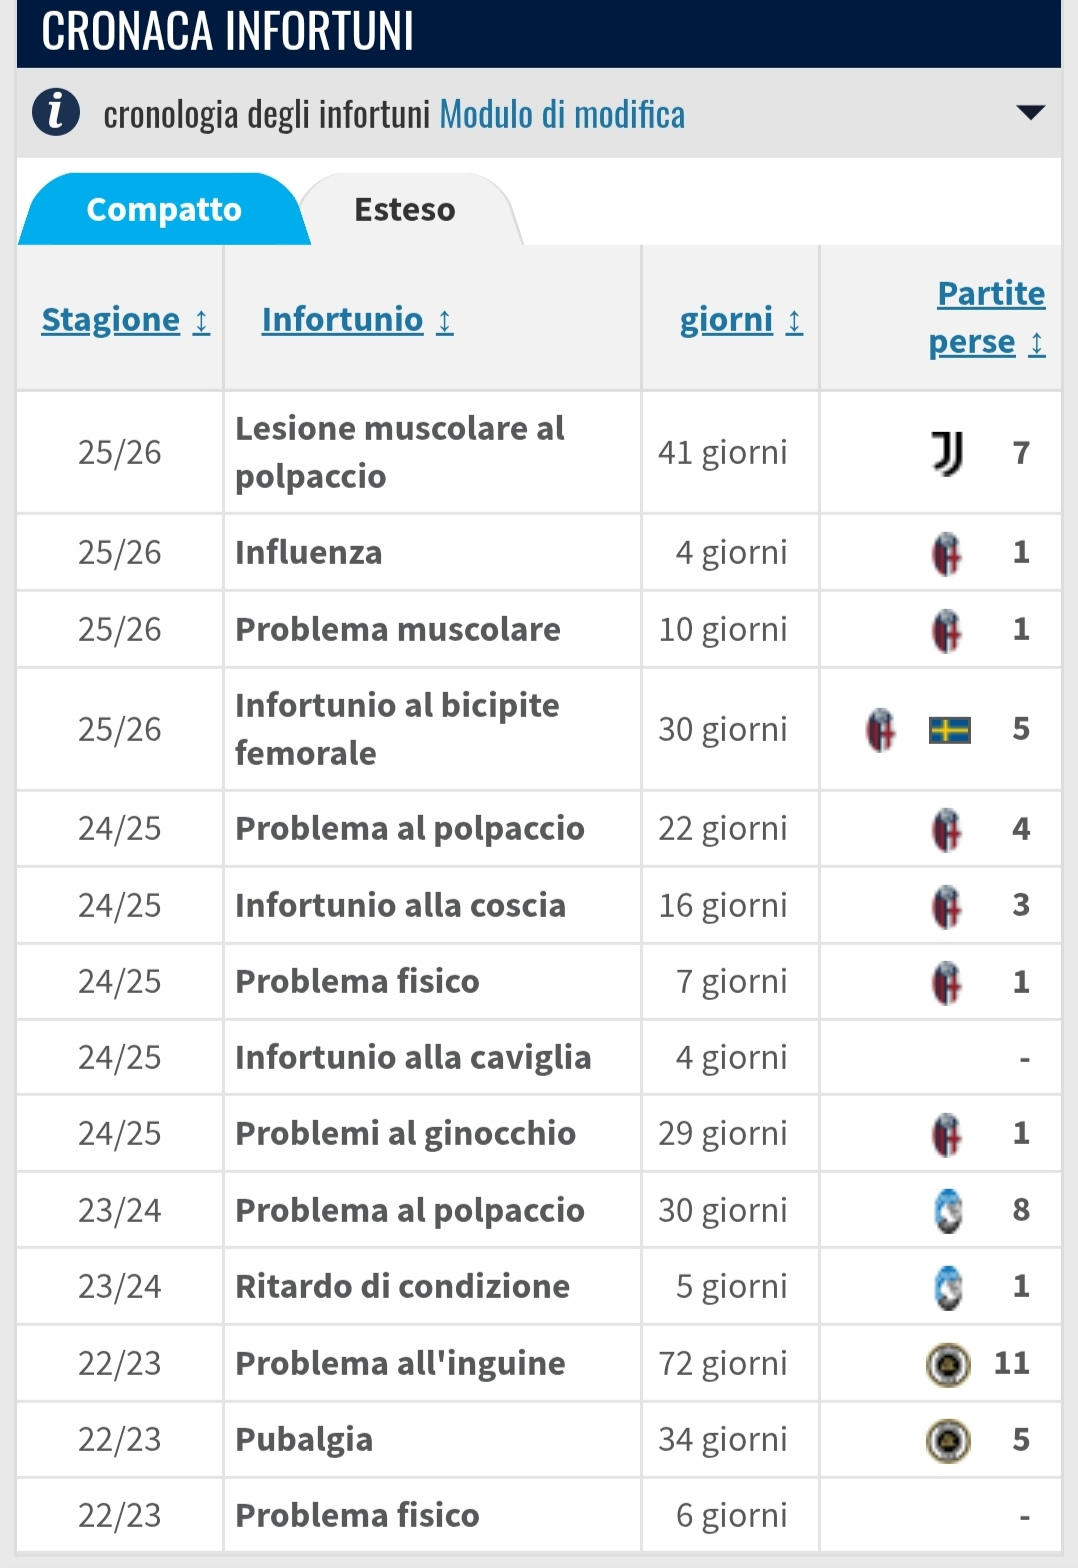
Task: Switch to the Esteso tab
Action: click(x=405, y=210)
